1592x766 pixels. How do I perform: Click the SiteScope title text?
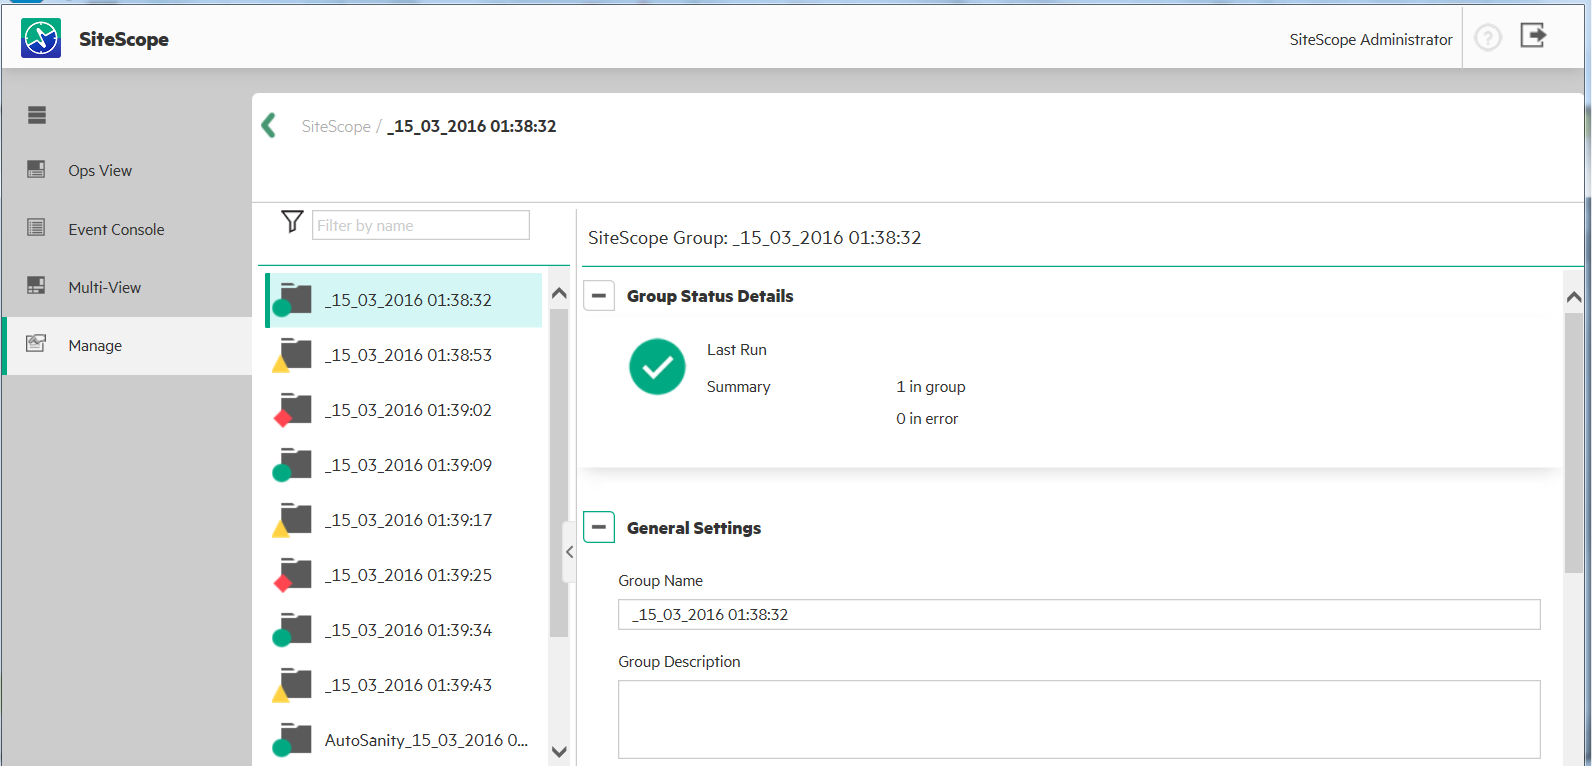124,39
